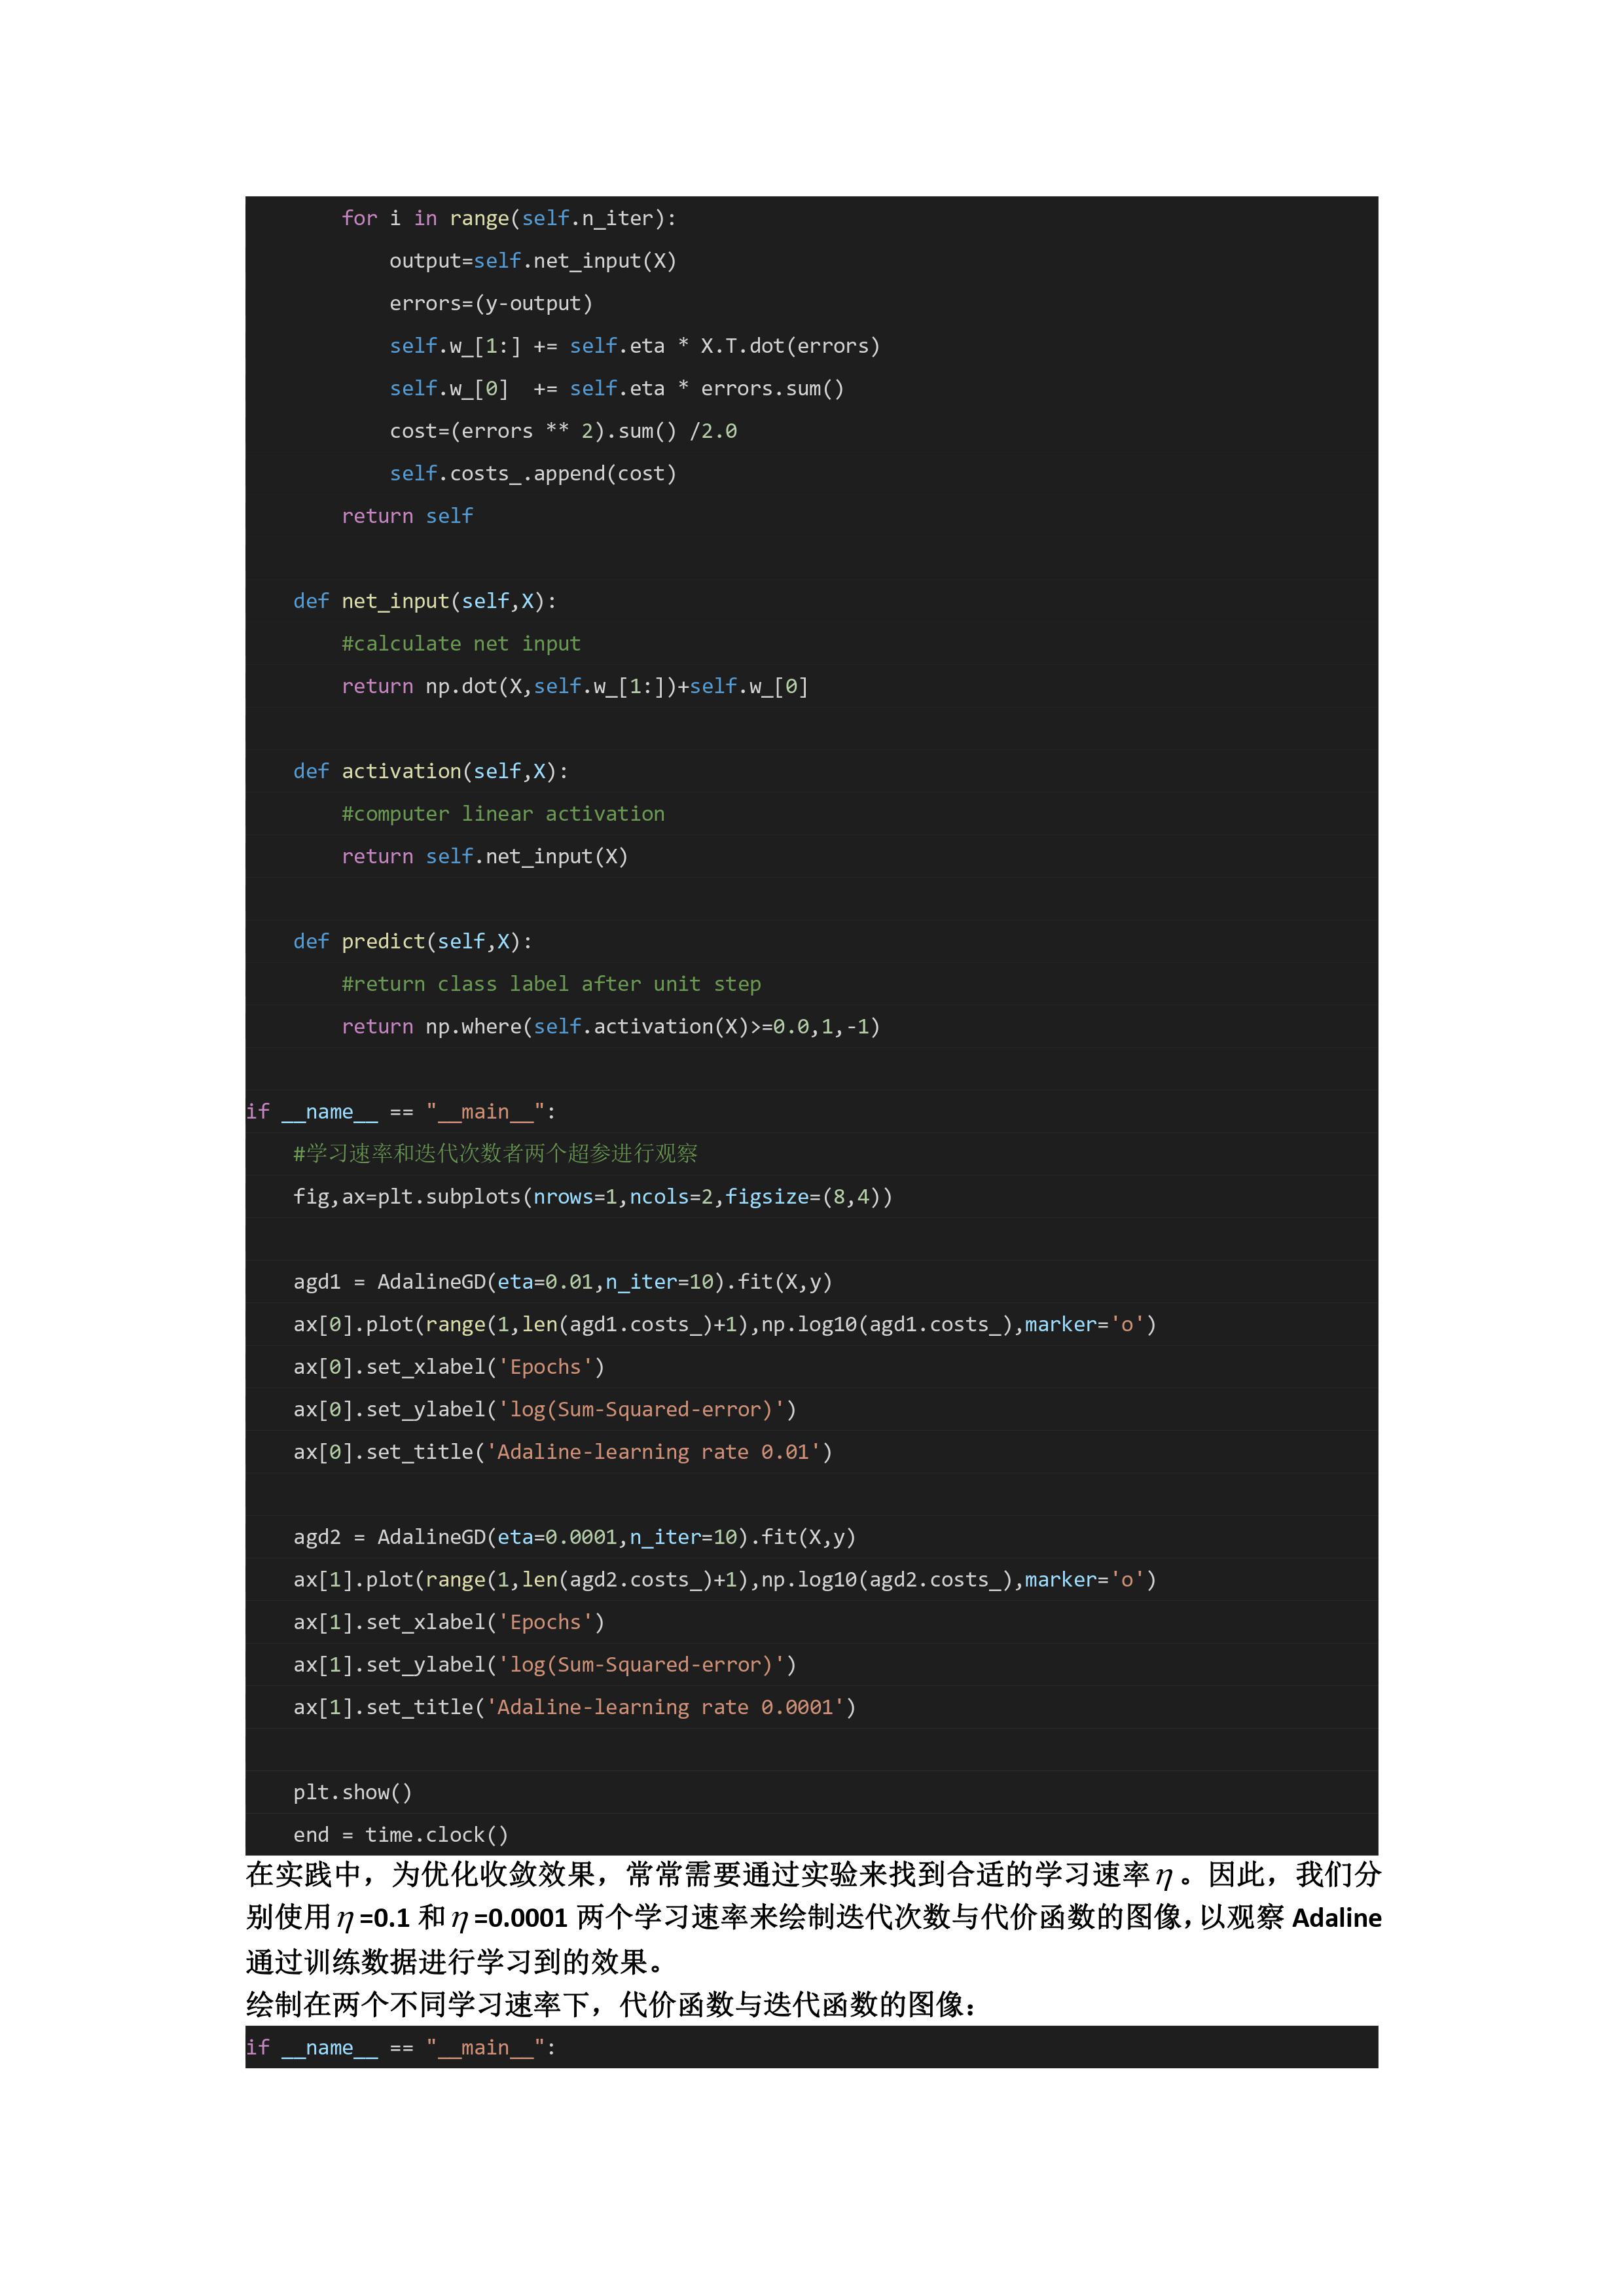Click the '#computer linear activation' comment
This screenshot has width=1624, height=2296.
coord(502,814)
